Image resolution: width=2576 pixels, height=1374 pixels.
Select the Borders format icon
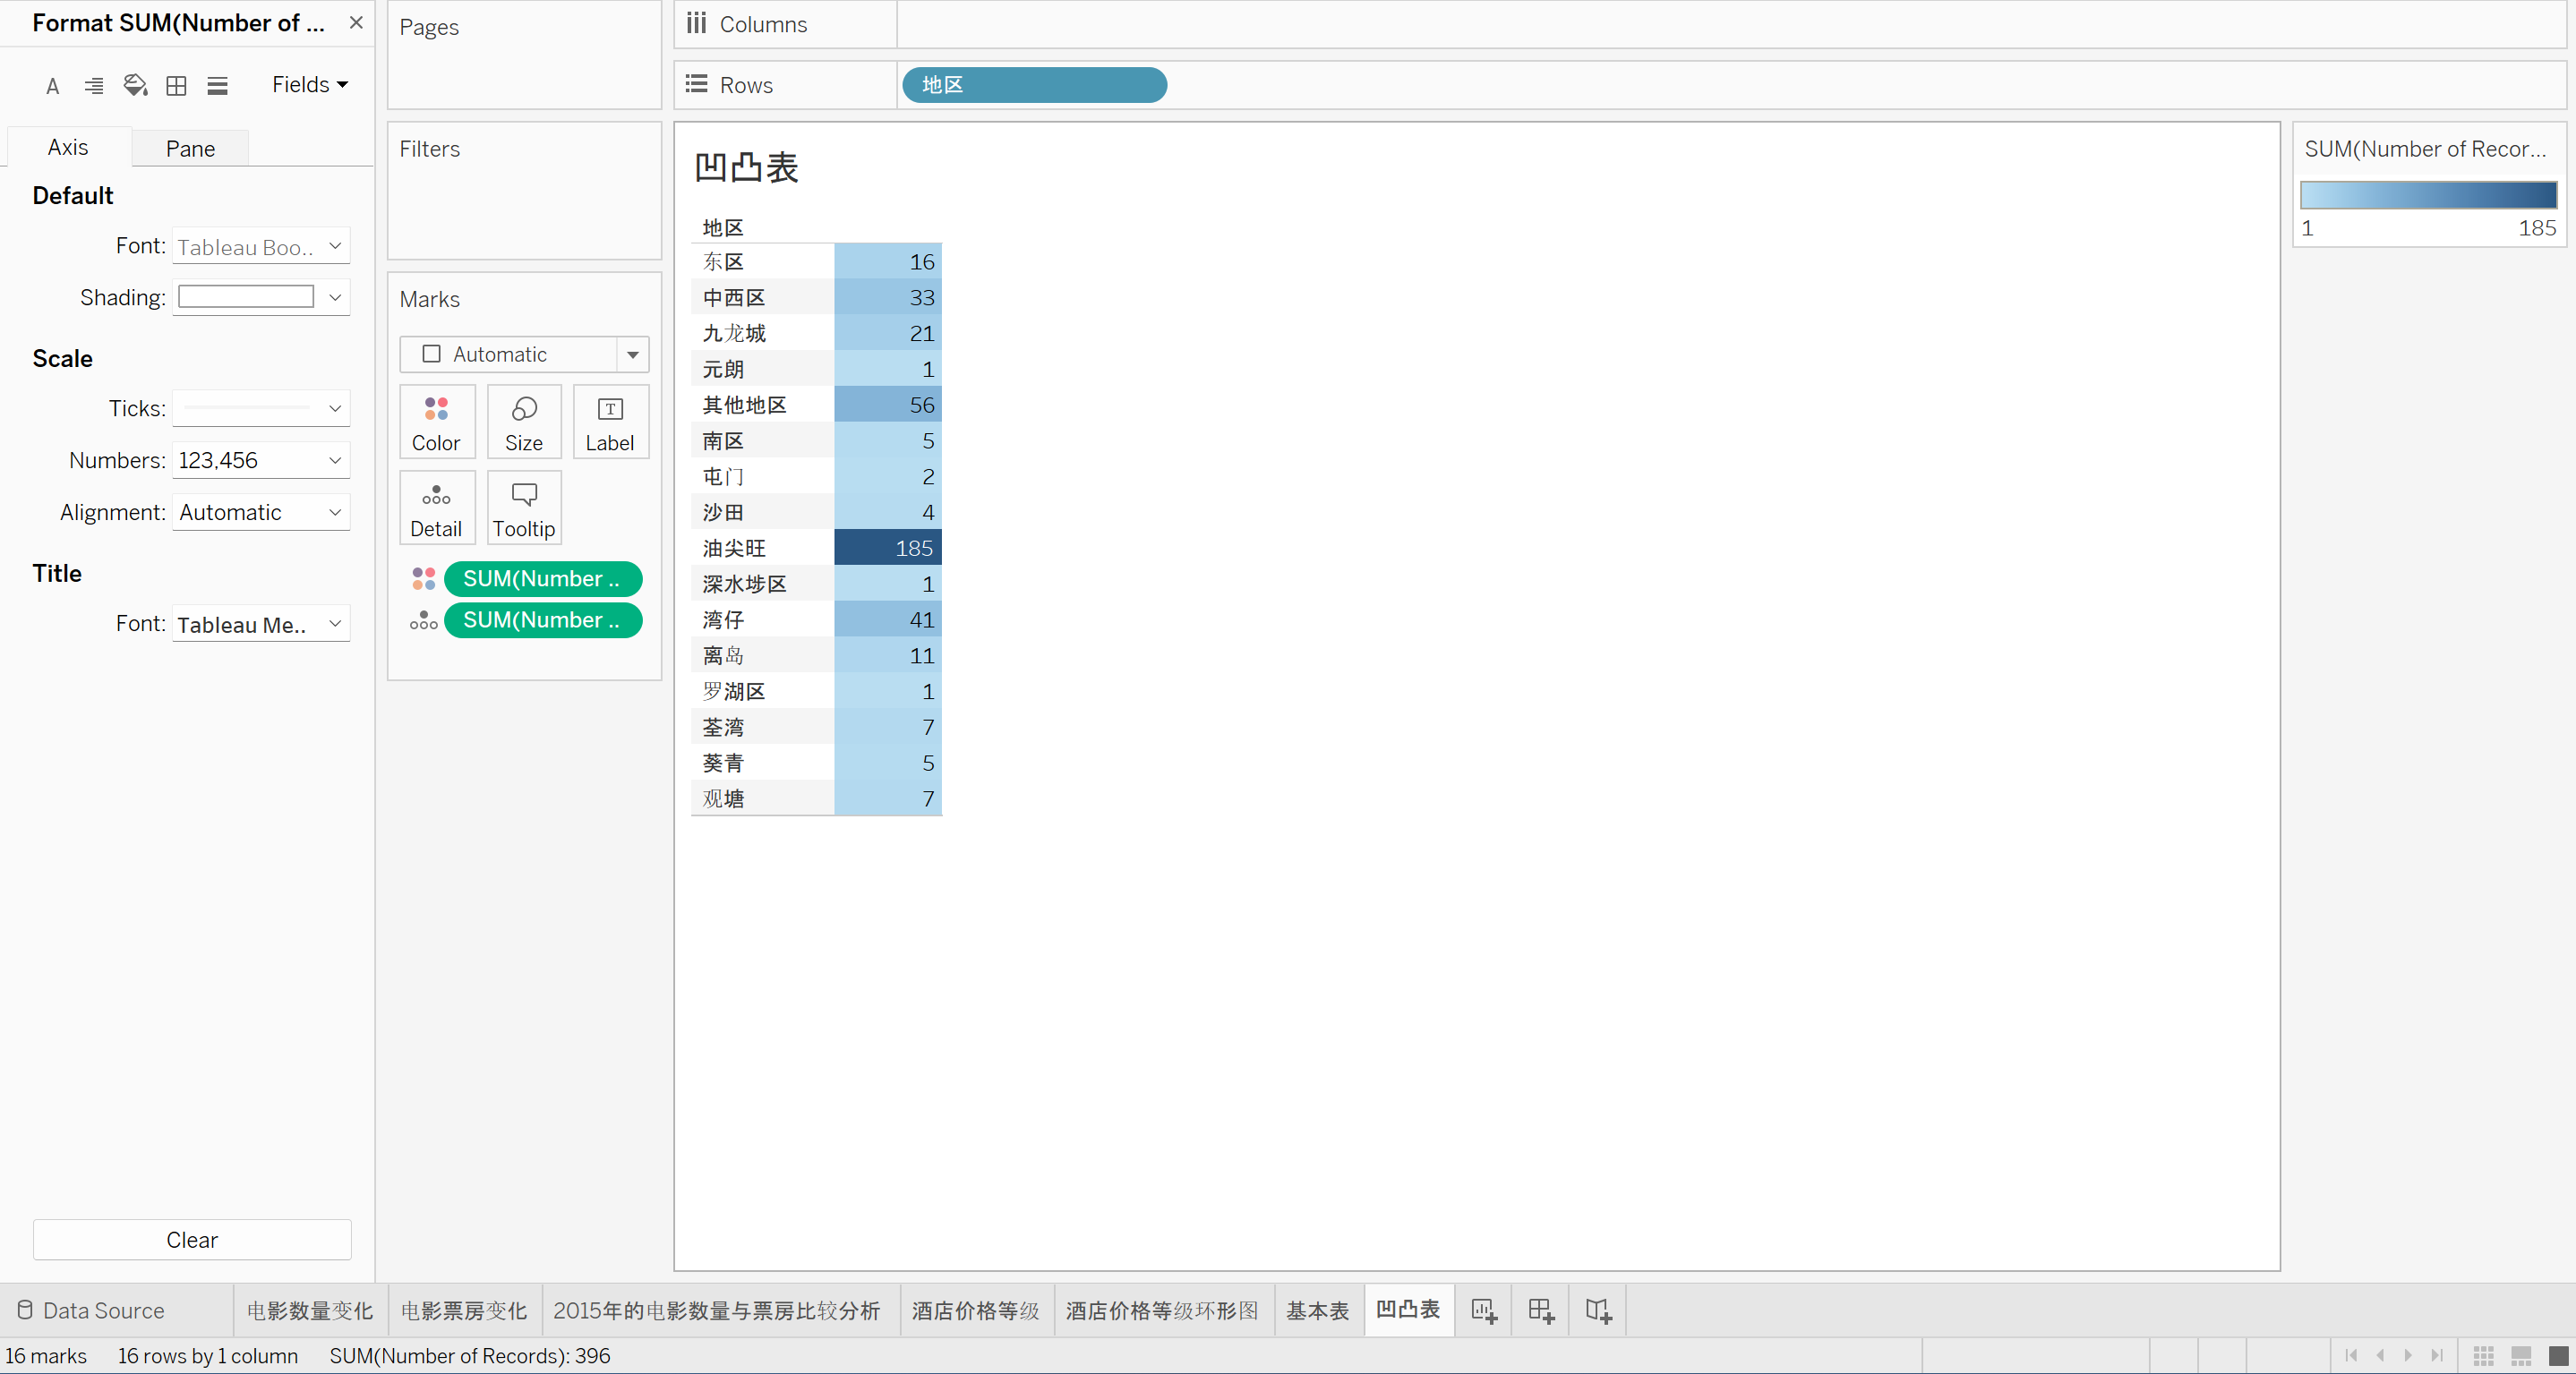(x=176, y=86)
